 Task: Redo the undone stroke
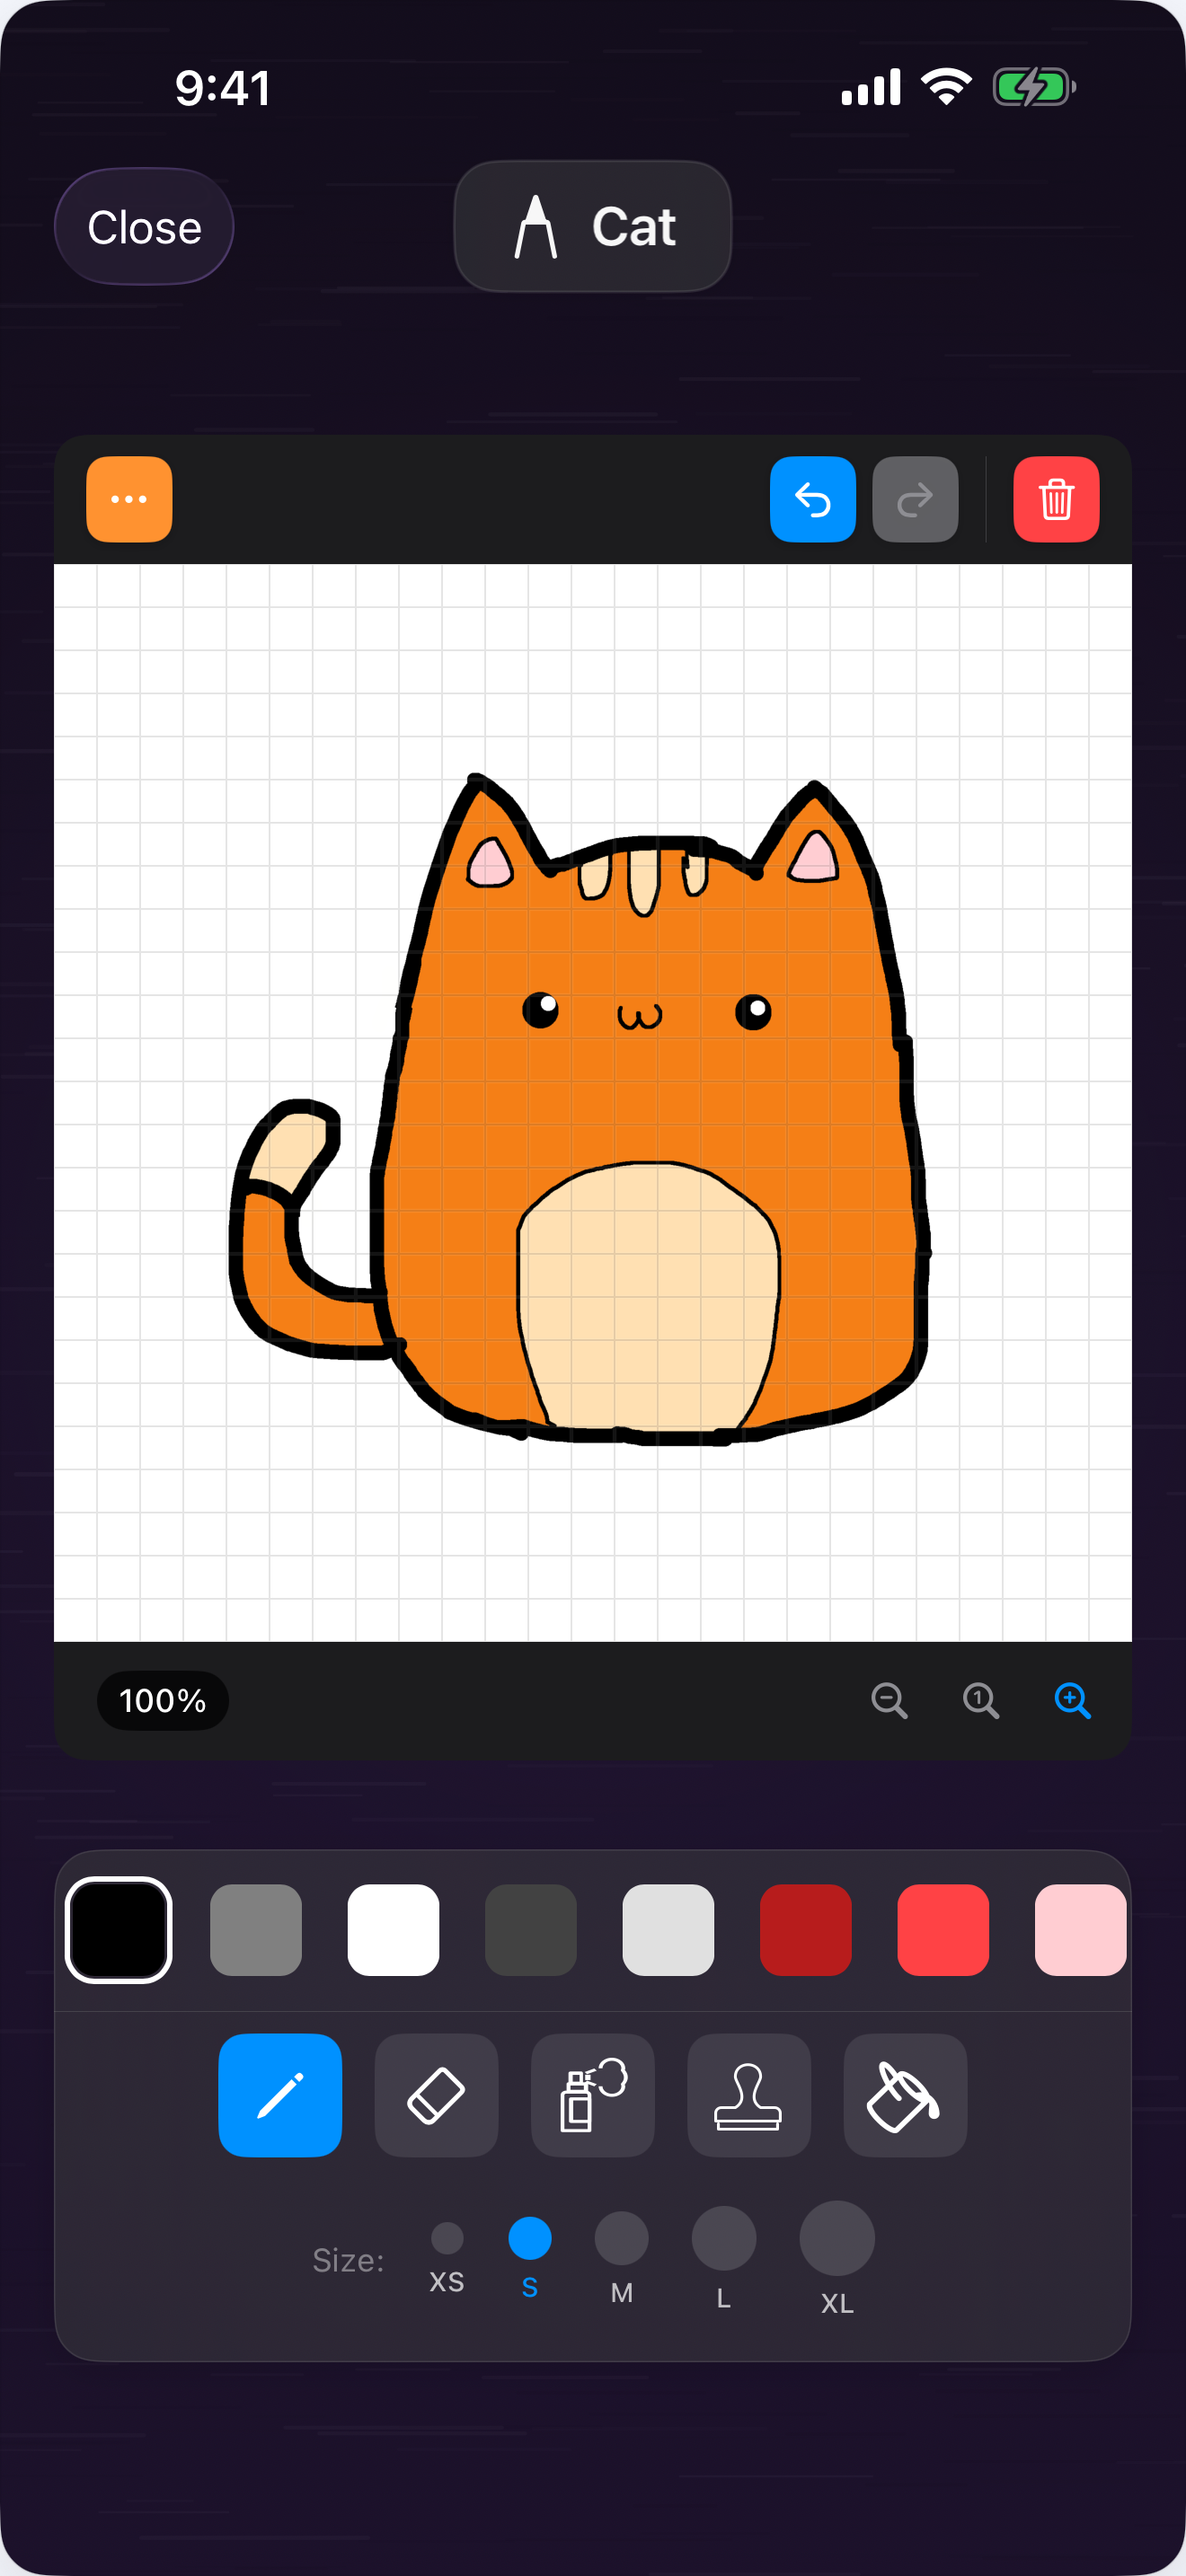915,499
